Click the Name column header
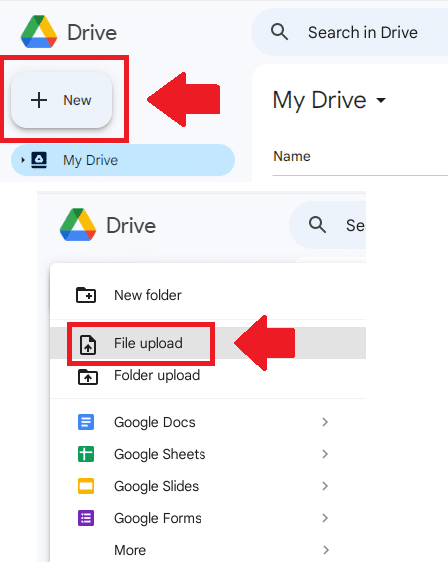Viewport: 448px width, 562px height. 292,156
